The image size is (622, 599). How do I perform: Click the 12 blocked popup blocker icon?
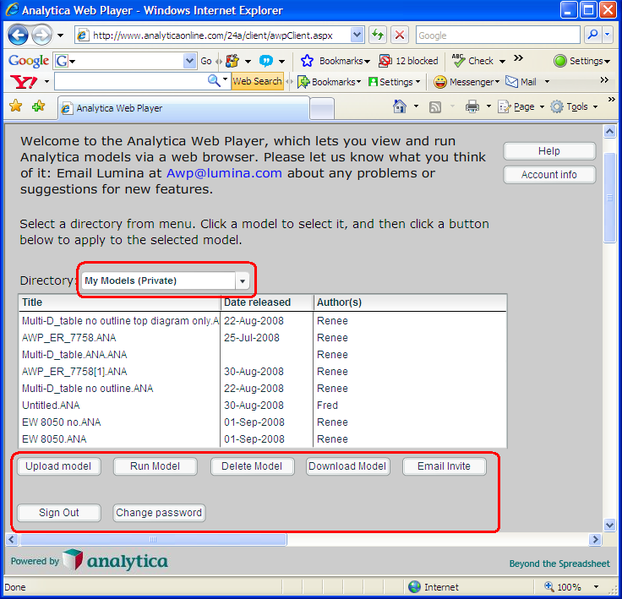point(384,61)
